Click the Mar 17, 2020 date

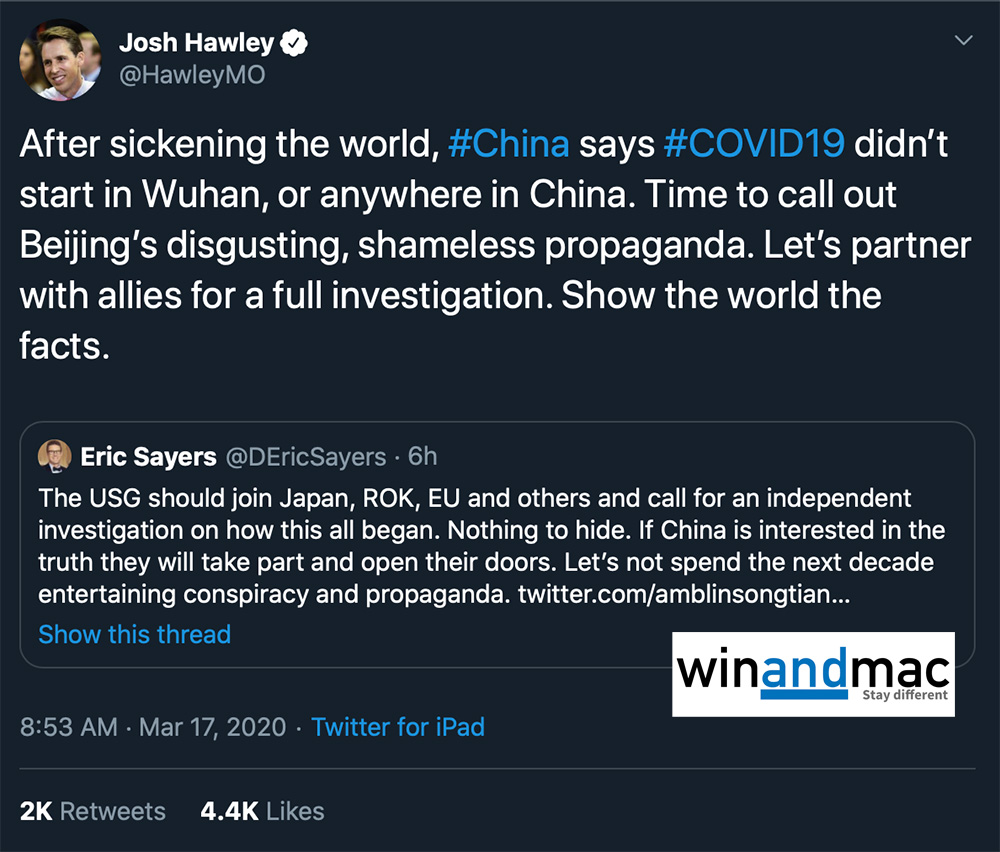212,726
